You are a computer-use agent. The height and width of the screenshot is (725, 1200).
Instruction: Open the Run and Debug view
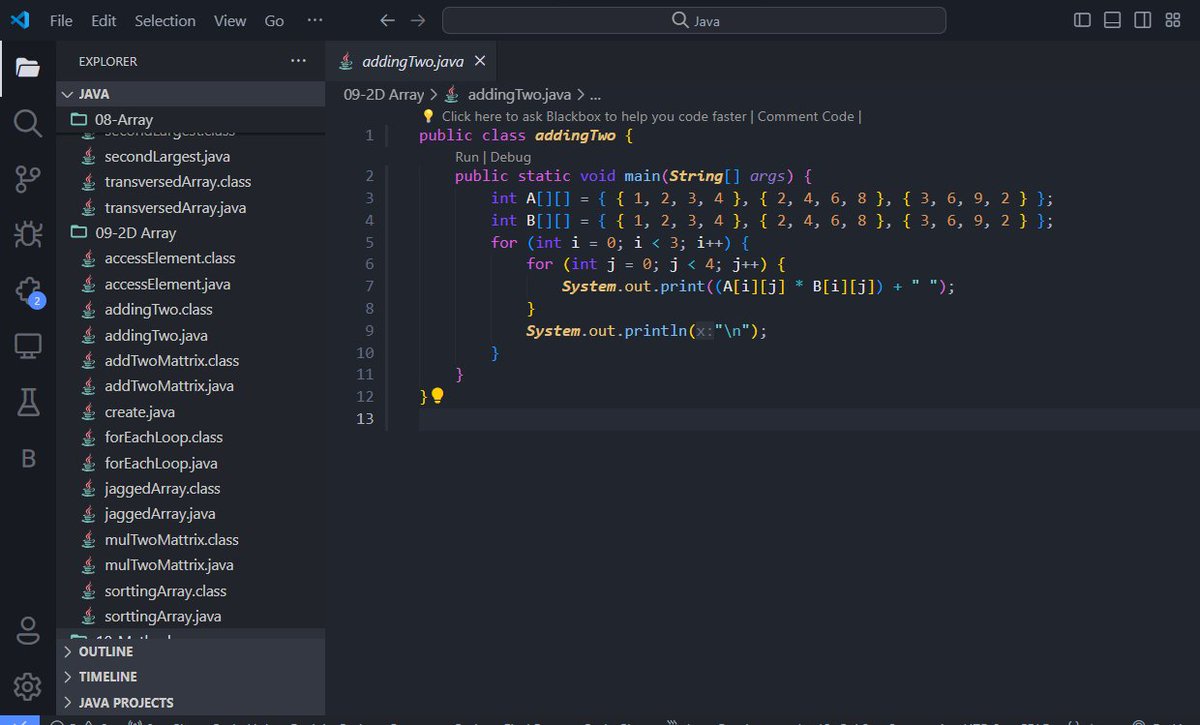tap(27, 235)
